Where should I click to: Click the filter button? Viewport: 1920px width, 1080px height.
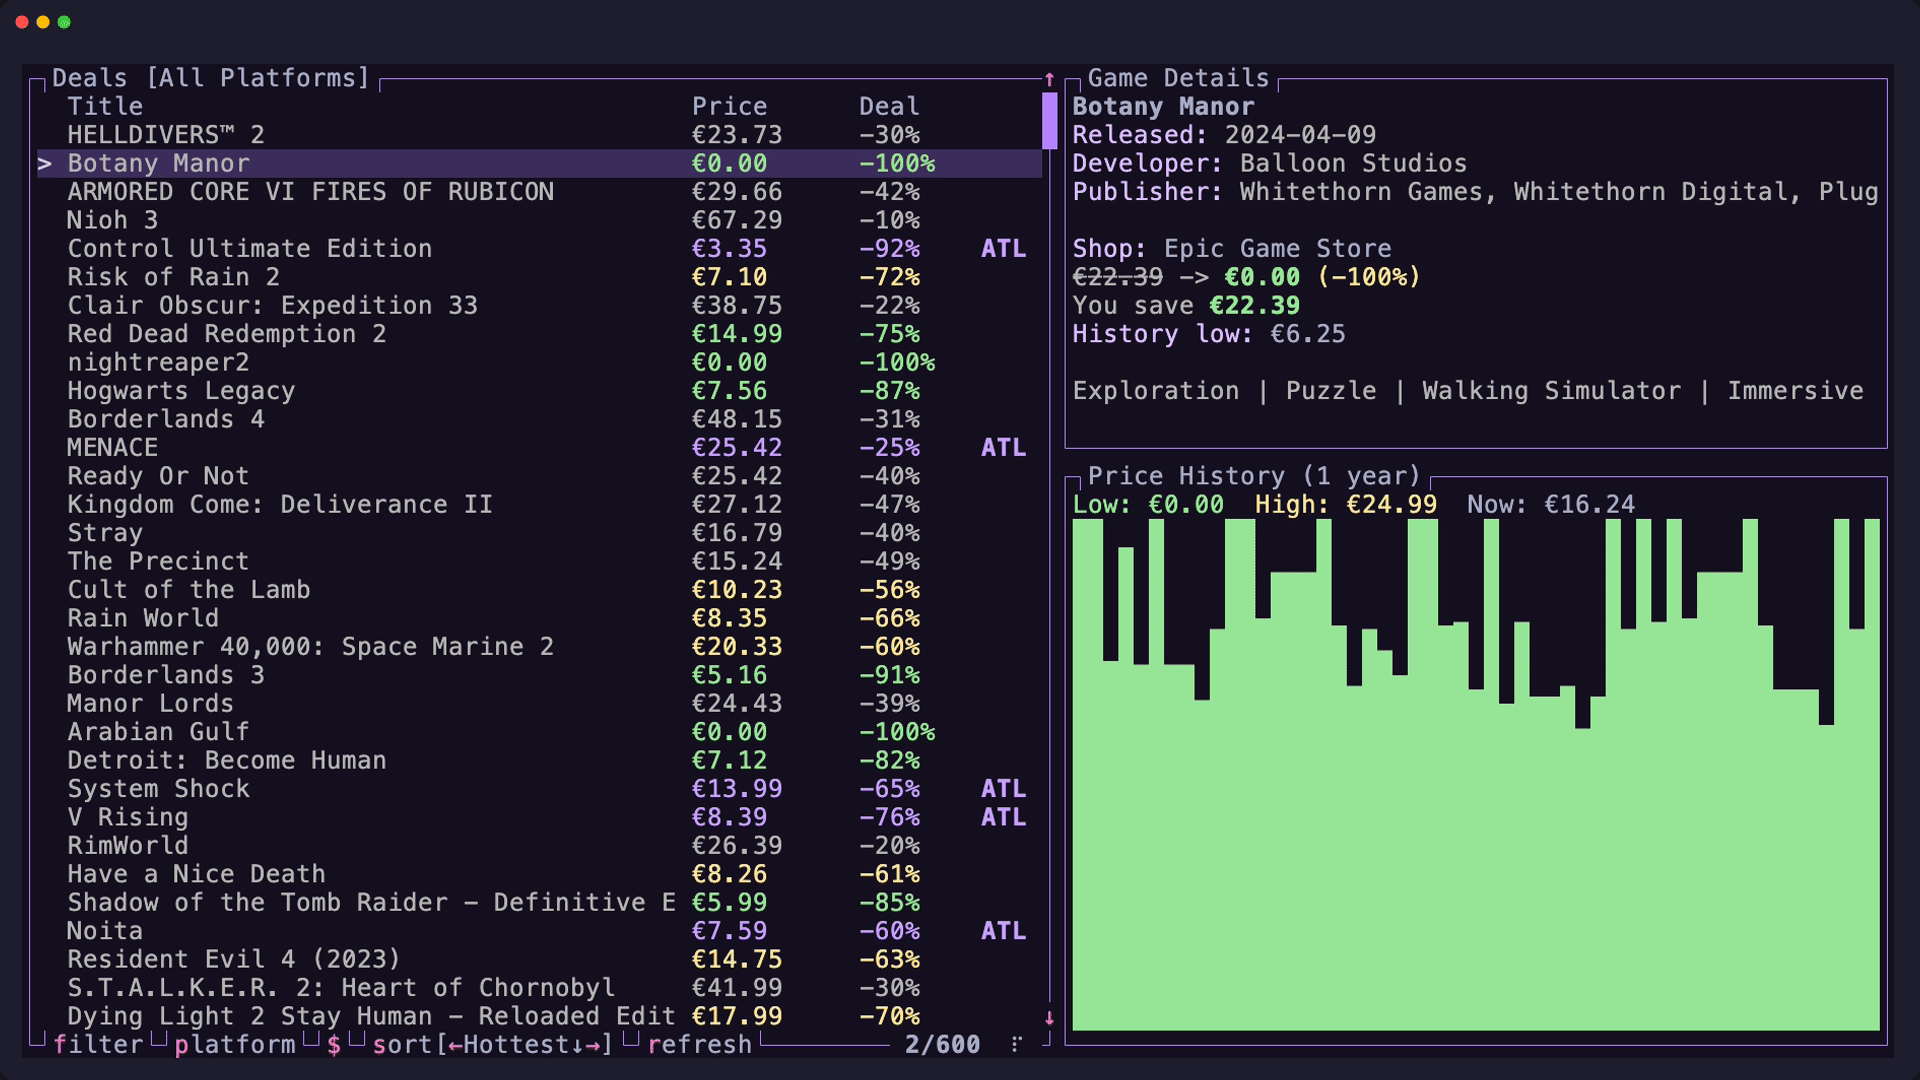[98, 1045]
